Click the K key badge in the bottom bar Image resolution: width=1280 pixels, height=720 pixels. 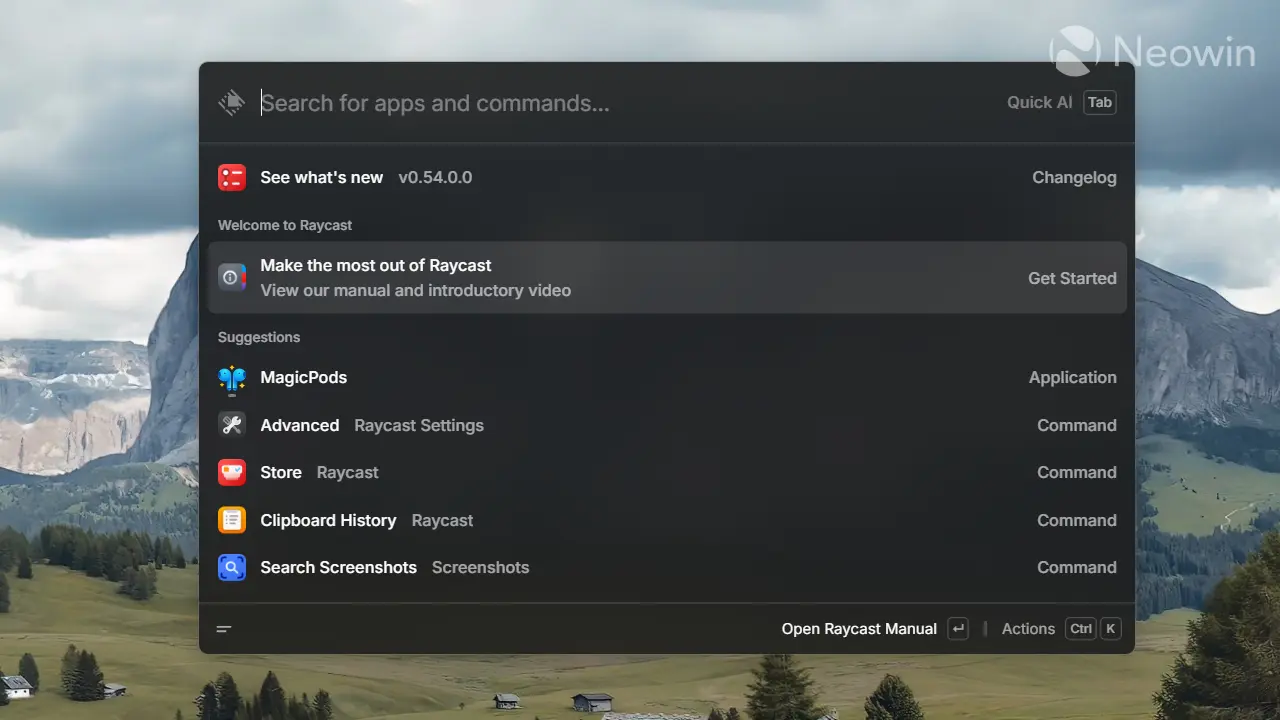(x=1110, y=628)
